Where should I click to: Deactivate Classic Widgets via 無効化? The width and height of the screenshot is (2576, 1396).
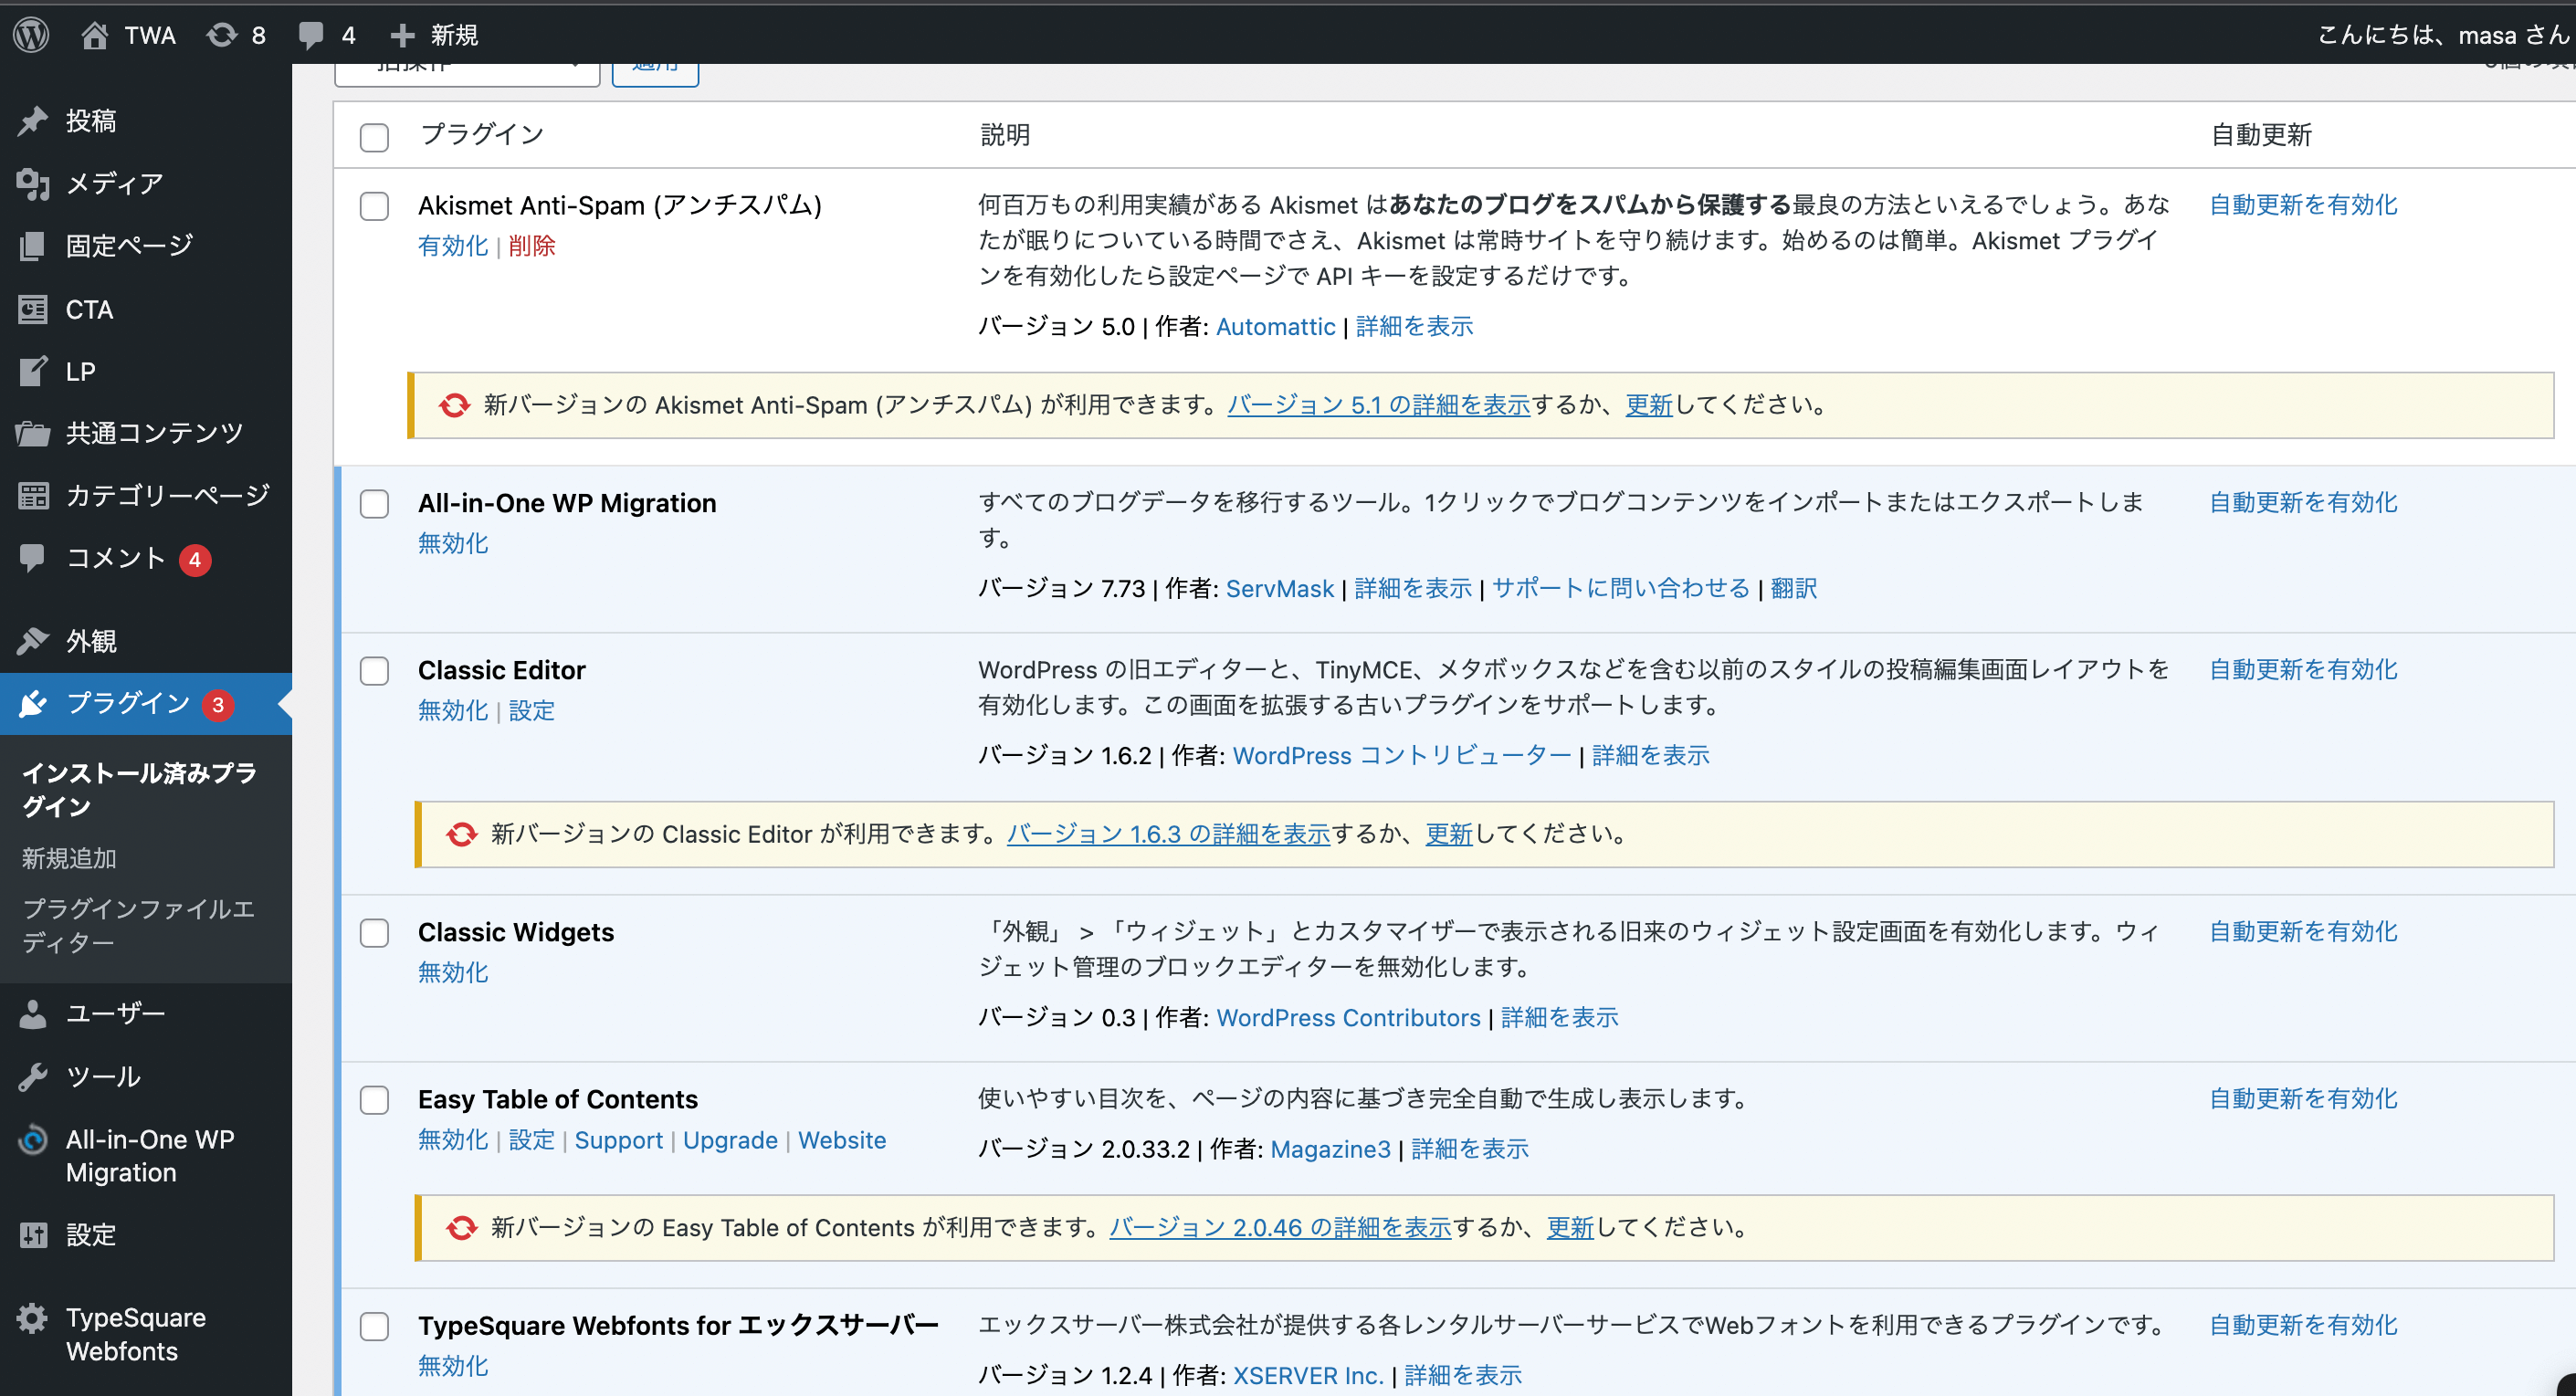click(453, 972)
